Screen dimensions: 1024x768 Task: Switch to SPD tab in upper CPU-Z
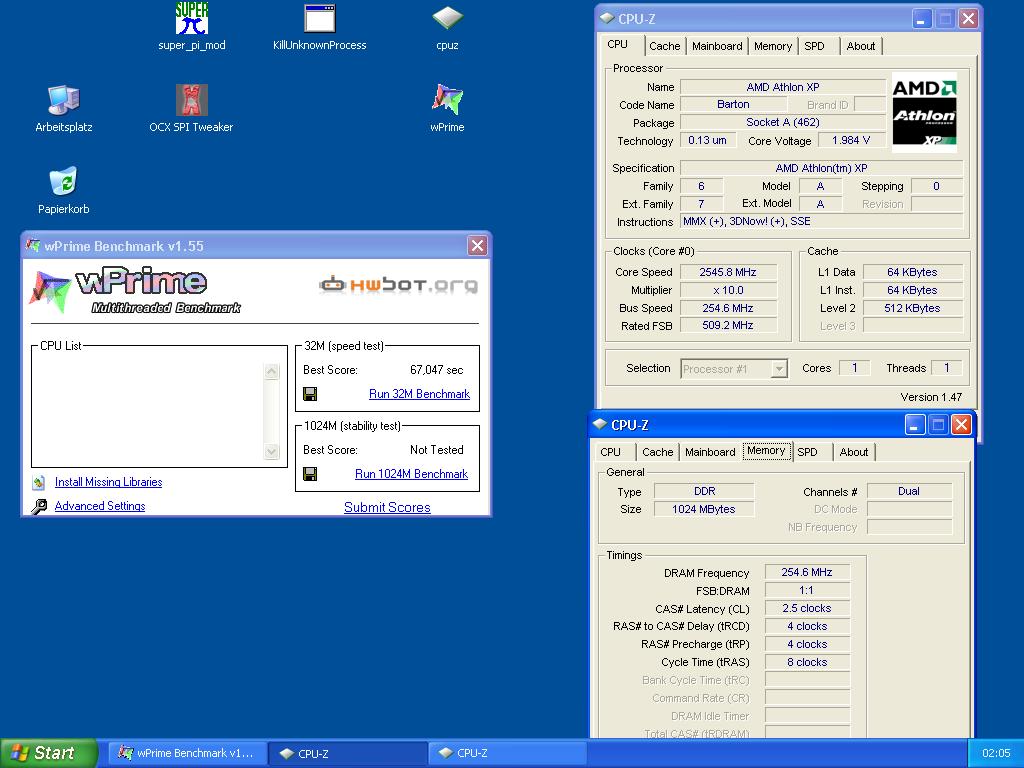pos(814,46)
